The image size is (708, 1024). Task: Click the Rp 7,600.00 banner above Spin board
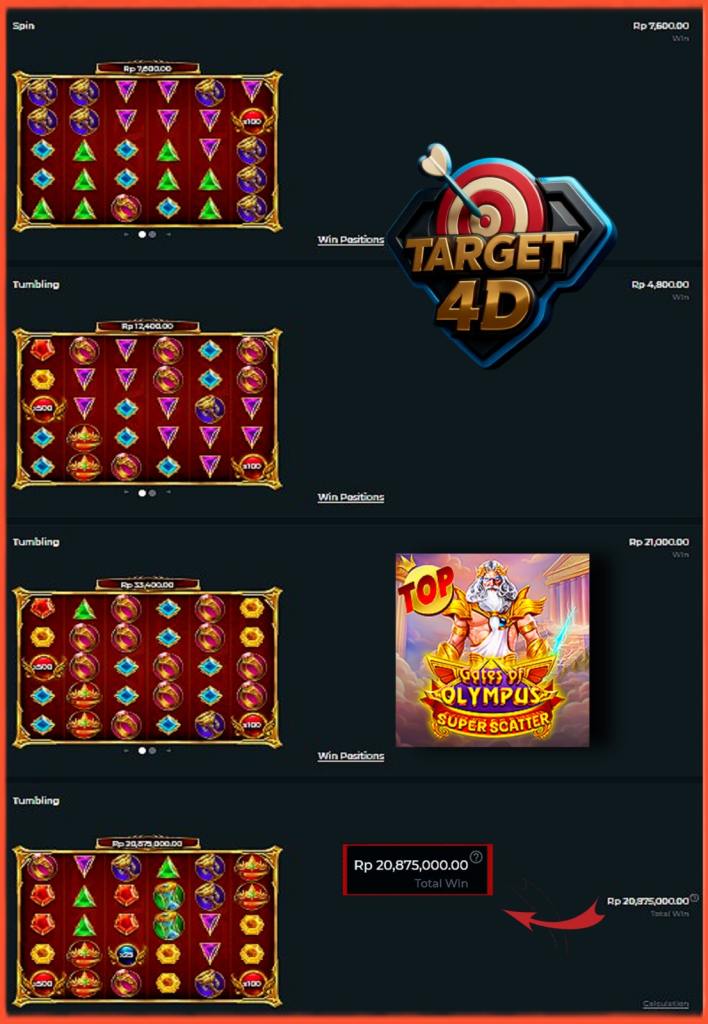pyautogui.click(x=148, y=68)
